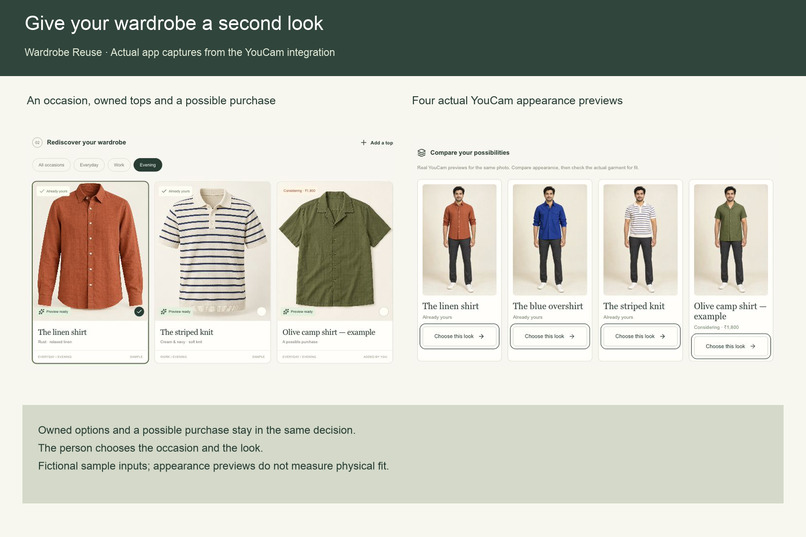Open the olive camp shirt product photo
The image size is (806, 537).
click(x=335, y=251)
